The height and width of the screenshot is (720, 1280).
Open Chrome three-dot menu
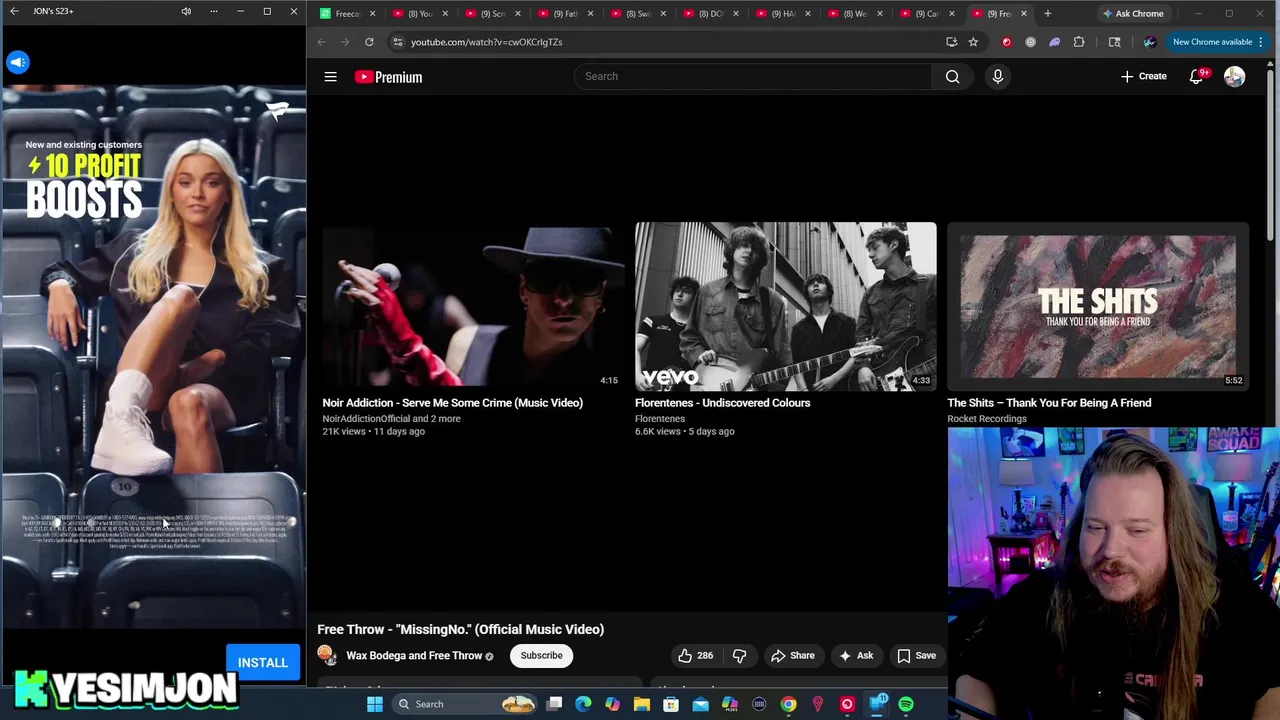(1261, 42)
